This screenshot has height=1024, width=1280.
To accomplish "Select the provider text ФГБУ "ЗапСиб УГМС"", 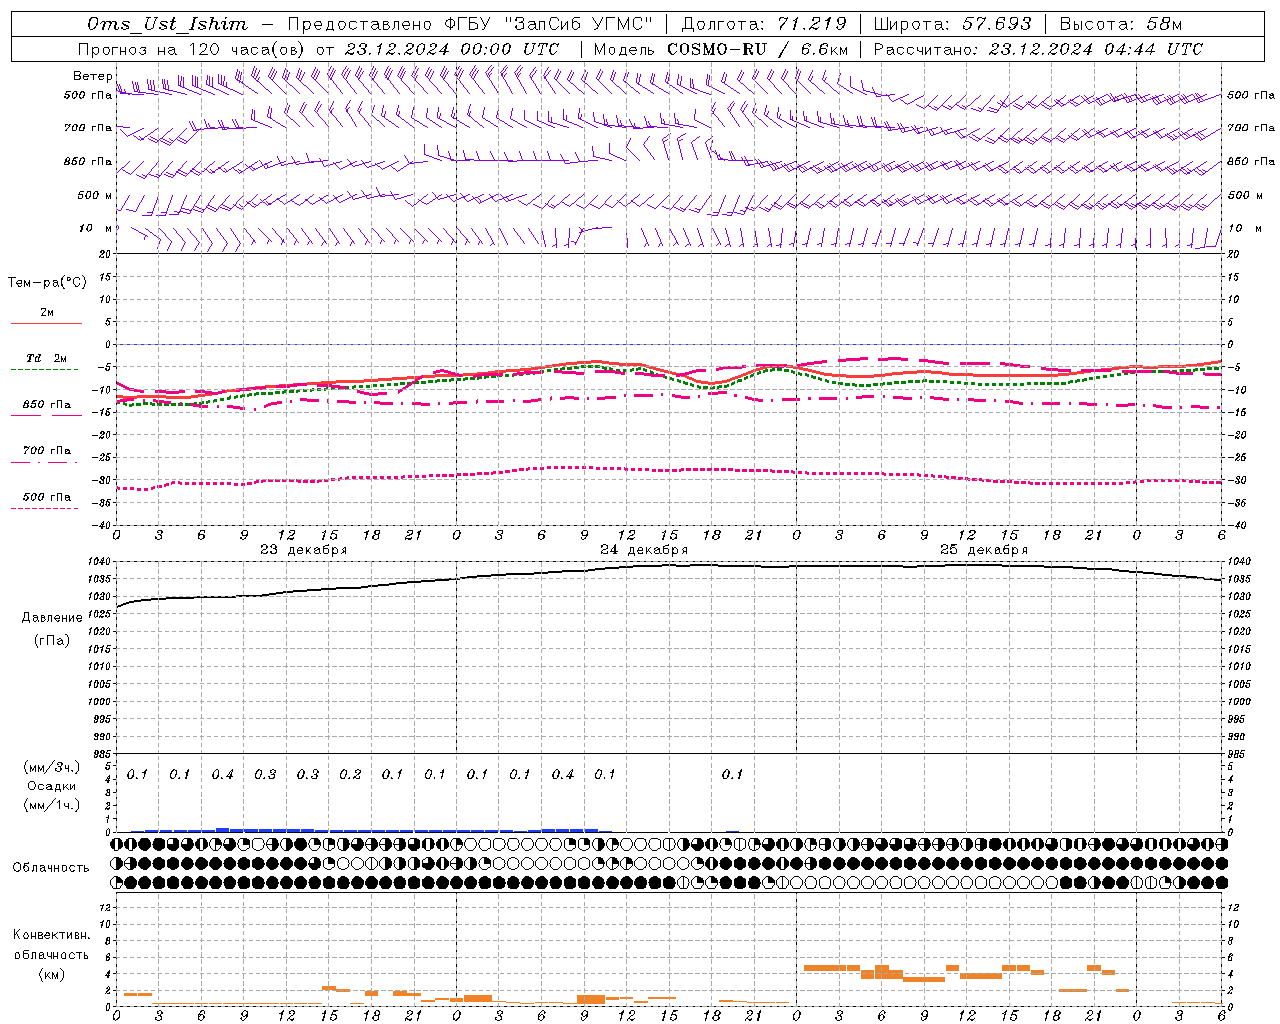I will tap(548, 24).
